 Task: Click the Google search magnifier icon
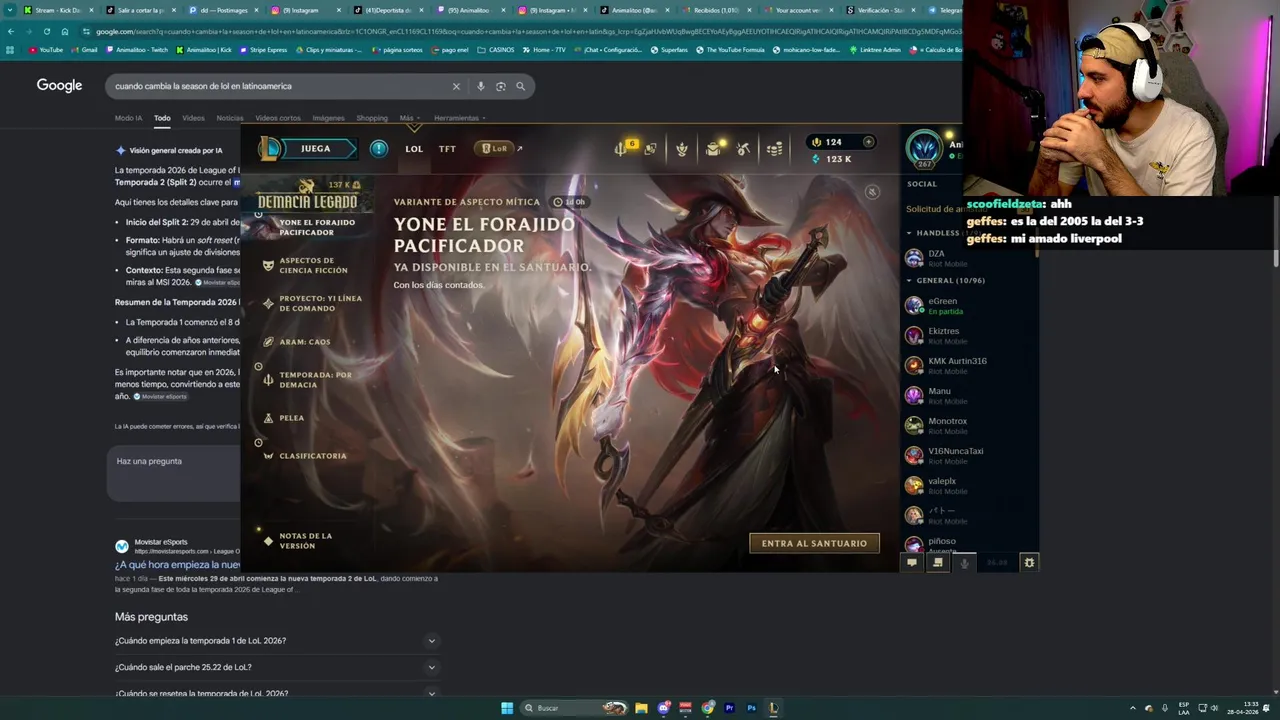pos(520,86)
